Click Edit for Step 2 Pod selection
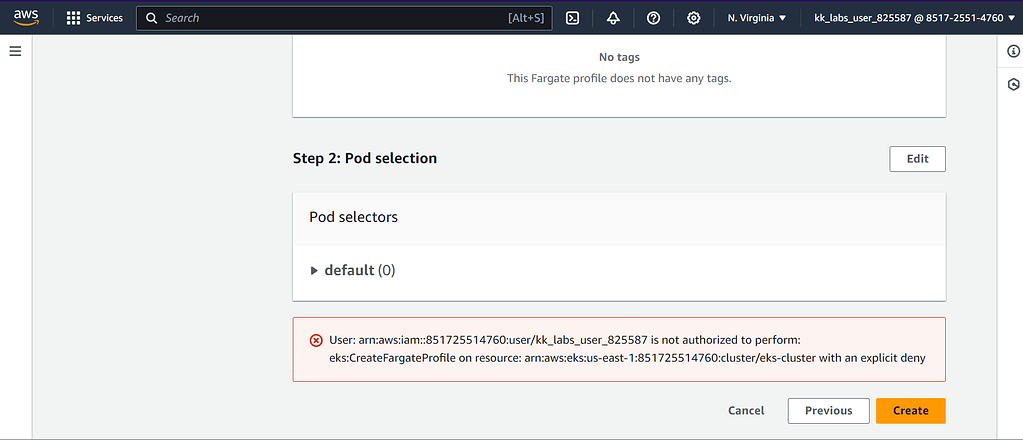 [x=917, y=158]
